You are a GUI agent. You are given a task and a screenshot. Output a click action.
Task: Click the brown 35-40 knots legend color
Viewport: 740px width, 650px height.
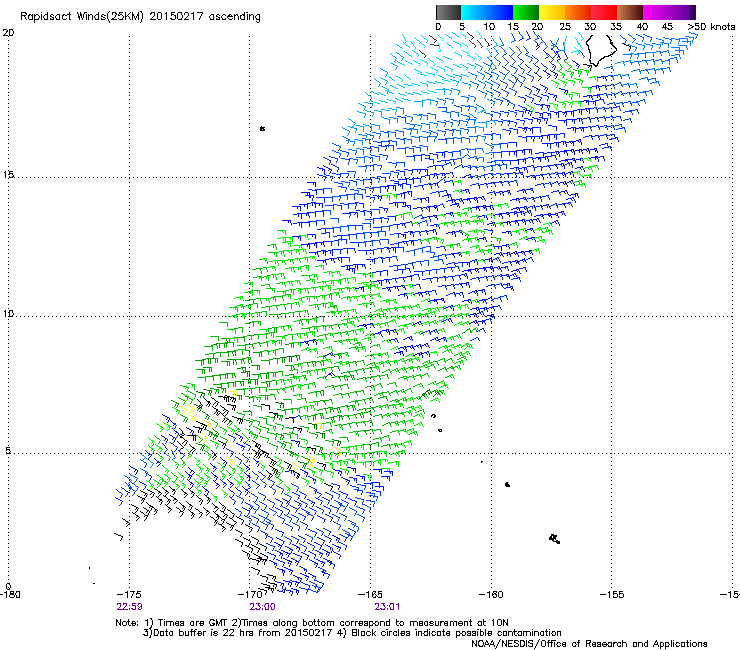[x=630, y=12]
